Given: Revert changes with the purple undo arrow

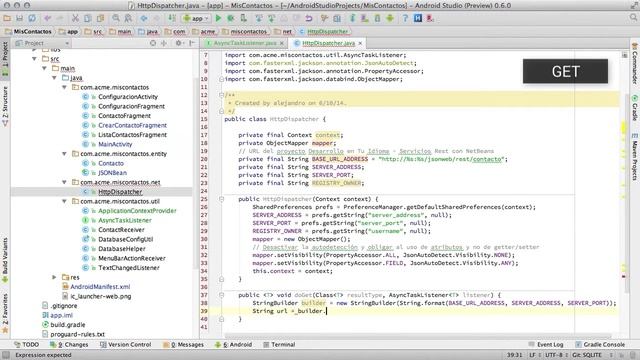Looking at the screenshot, I should [x=309, y=18].
